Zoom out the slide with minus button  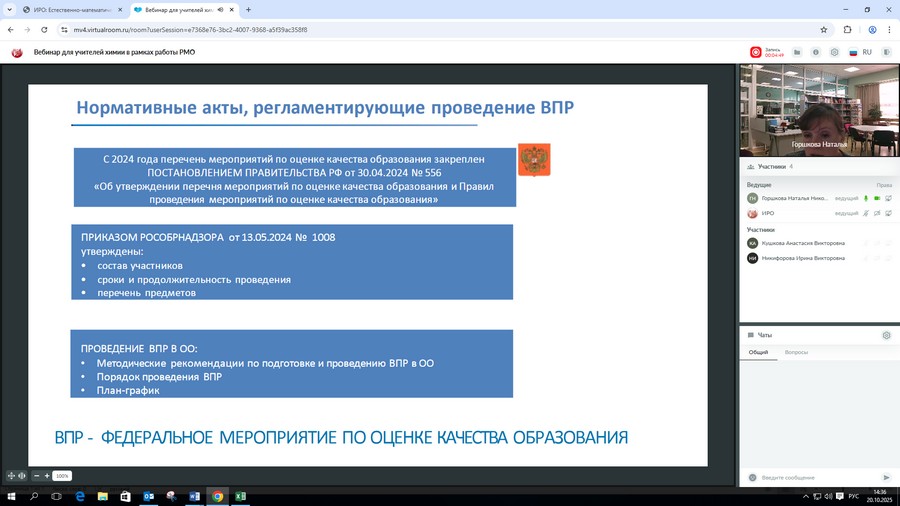point(35,476)
